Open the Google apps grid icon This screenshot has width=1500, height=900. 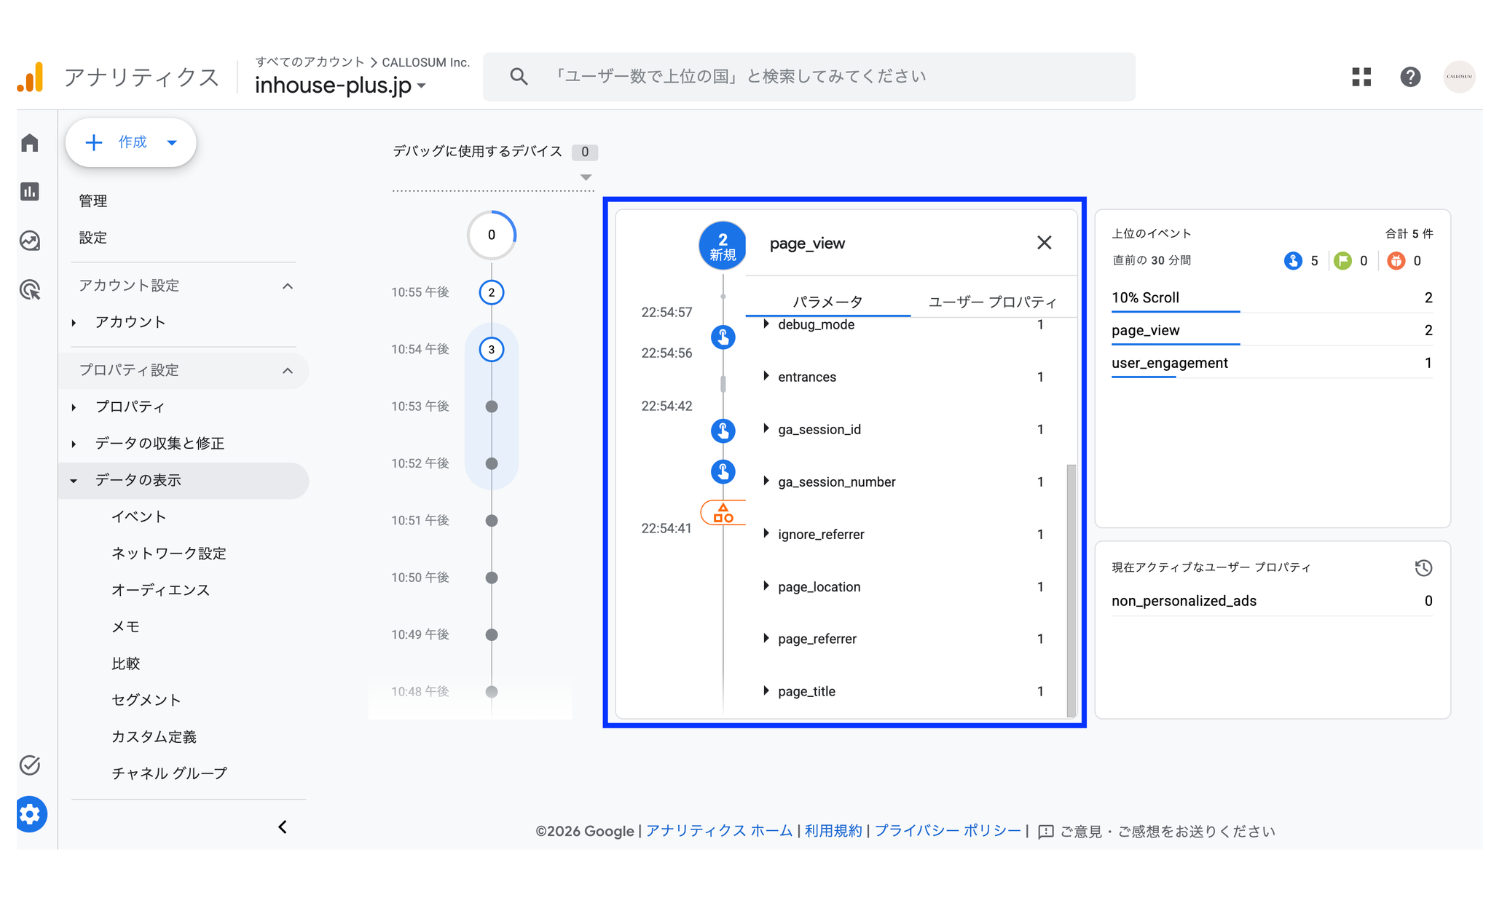[1361, 77]
